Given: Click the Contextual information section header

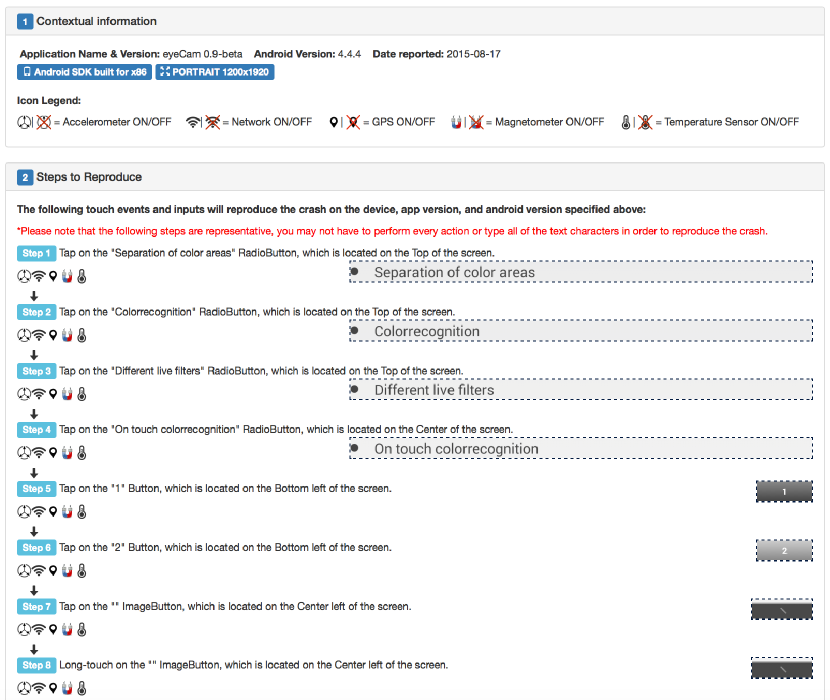Looking at the screenshot, I should pos(96,21).
